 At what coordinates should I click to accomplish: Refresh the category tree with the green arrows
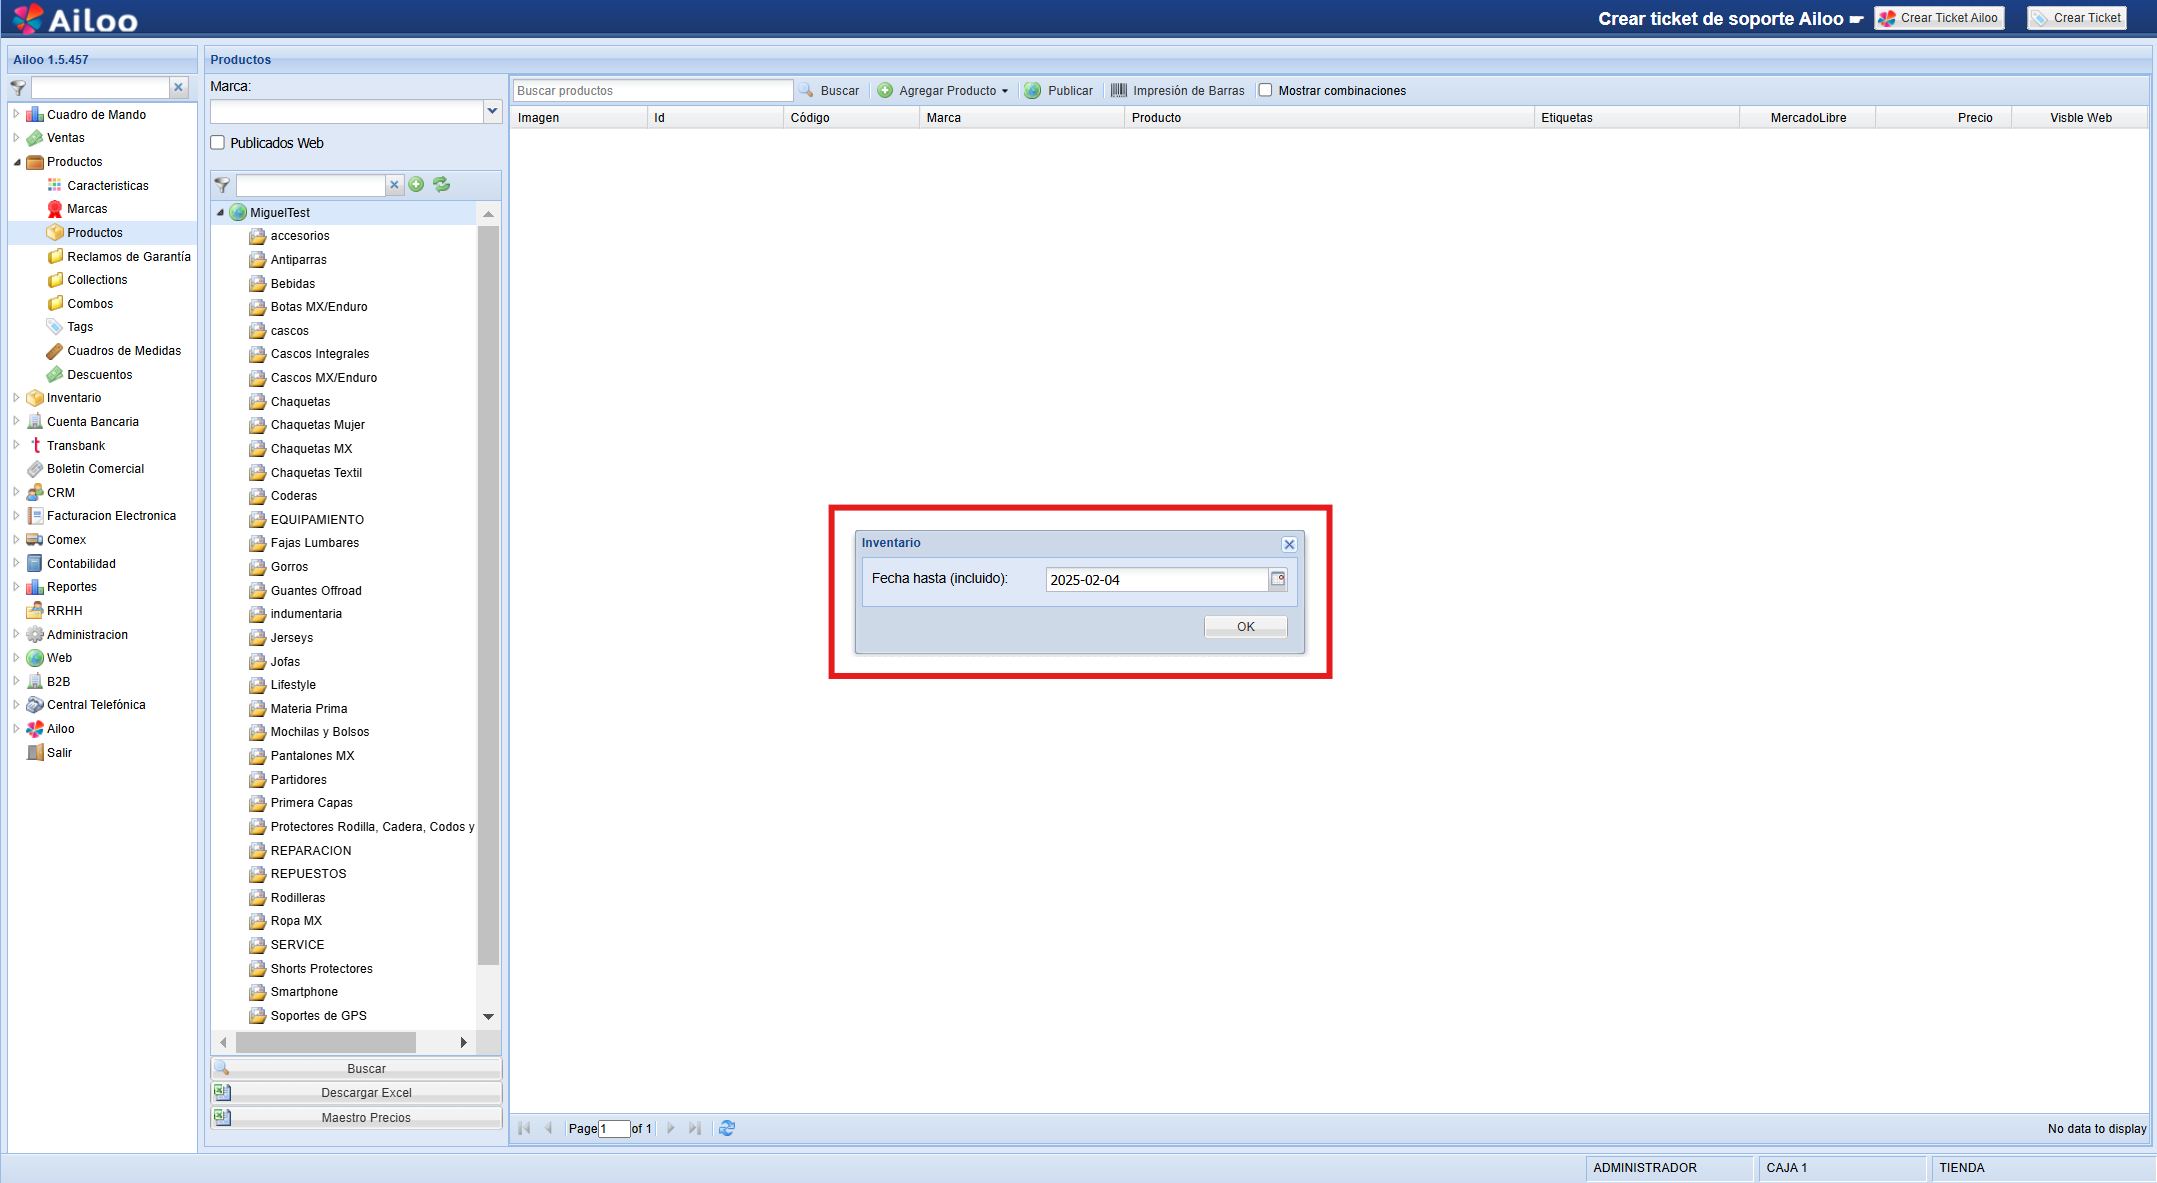point(441,185)
